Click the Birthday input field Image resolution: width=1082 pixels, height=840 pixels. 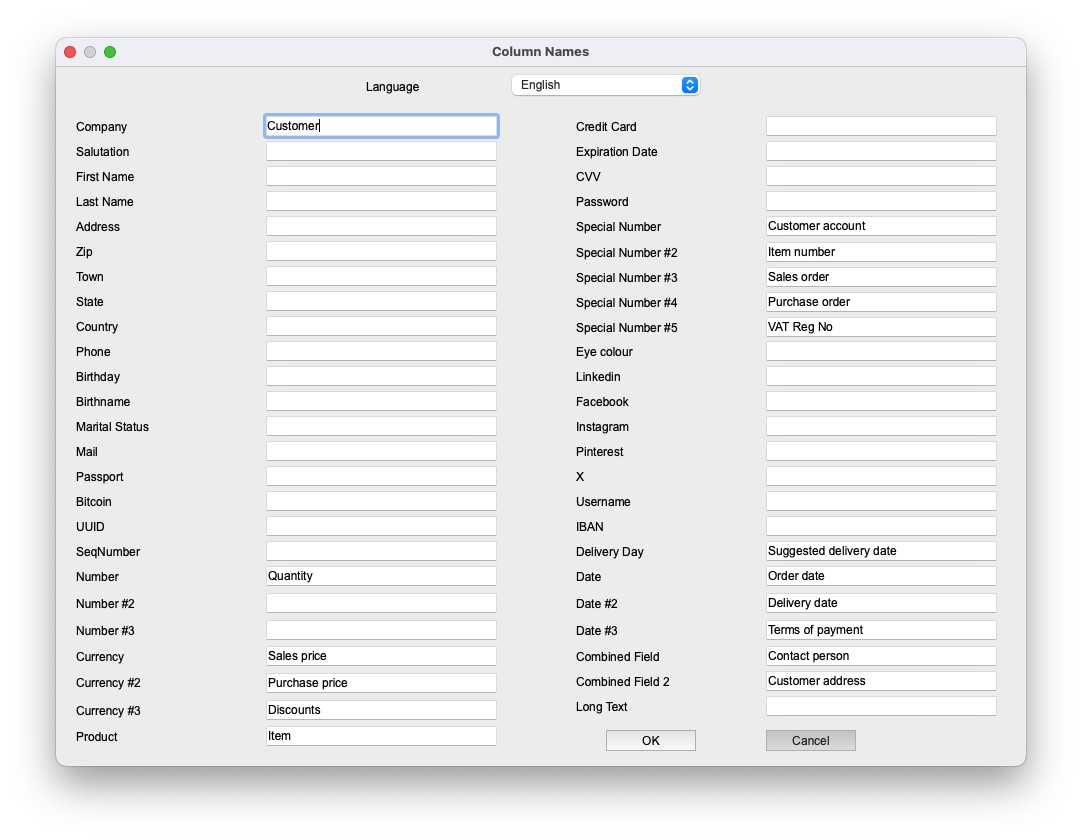coord(381,376)
